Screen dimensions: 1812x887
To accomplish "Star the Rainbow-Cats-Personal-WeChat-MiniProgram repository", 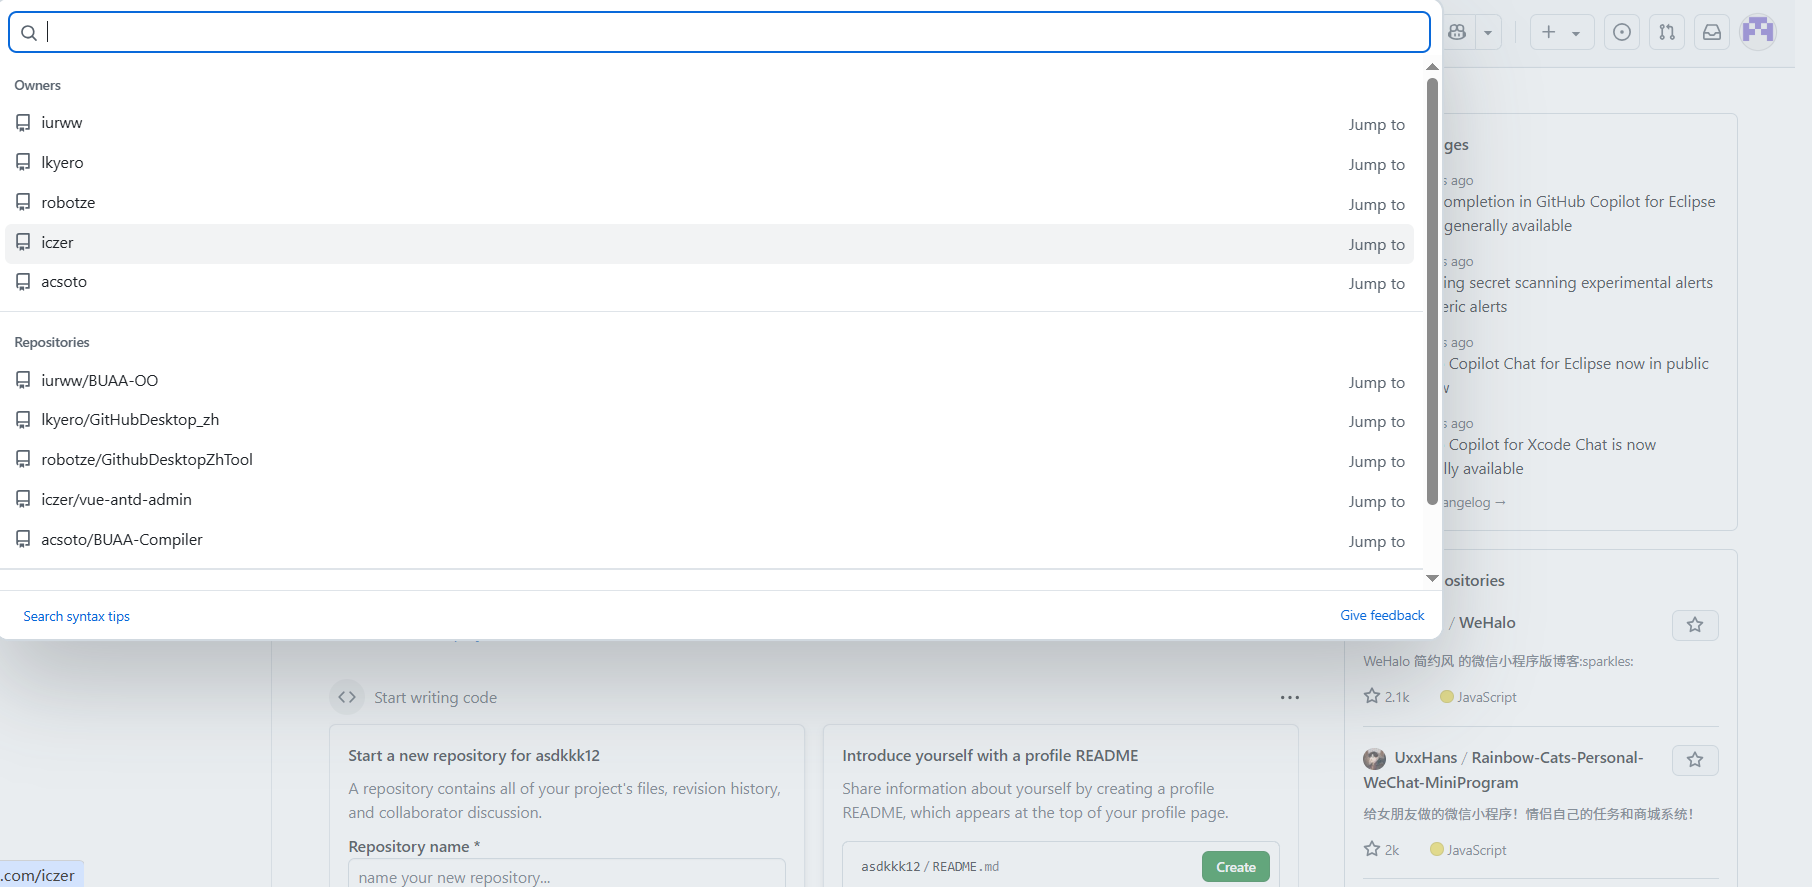I will click(1695, 760).
